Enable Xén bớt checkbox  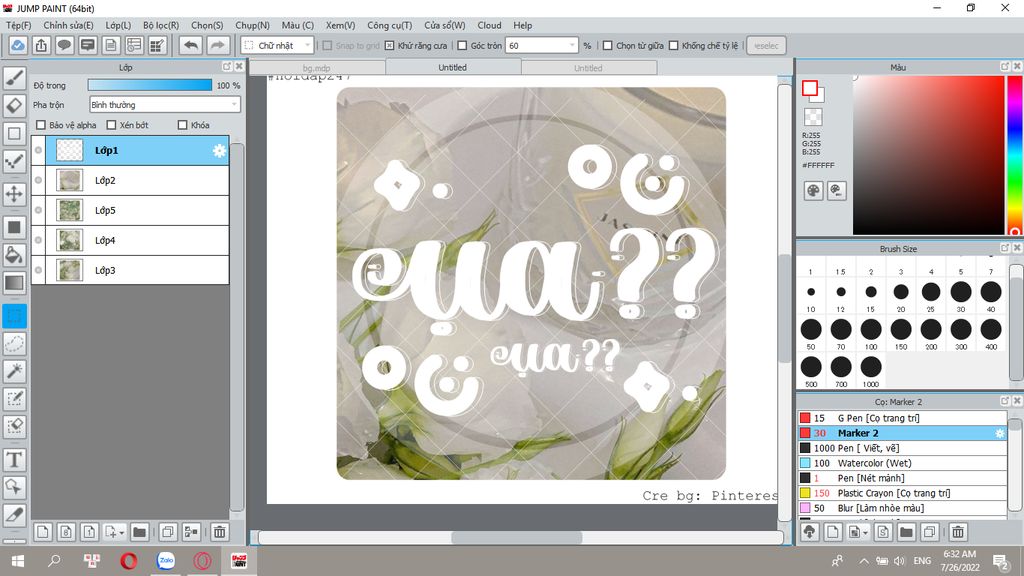tap(111, 125)
